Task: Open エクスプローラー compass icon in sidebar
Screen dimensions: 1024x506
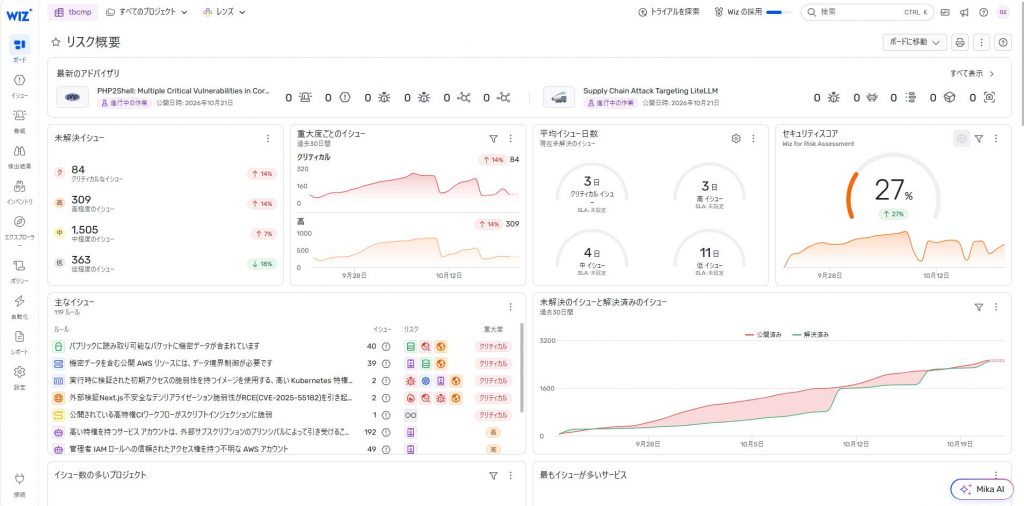Action: click(x=20, y=222)
